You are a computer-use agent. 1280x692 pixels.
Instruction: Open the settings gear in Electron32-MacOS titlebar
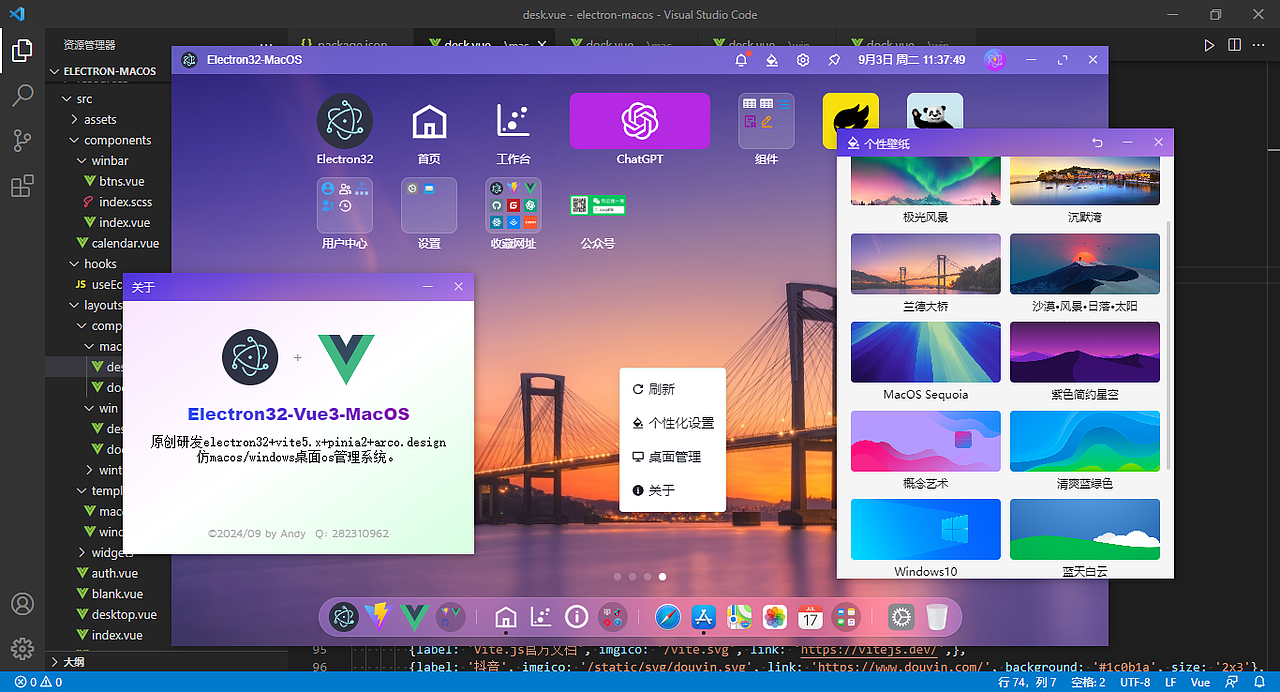point(802,60)
